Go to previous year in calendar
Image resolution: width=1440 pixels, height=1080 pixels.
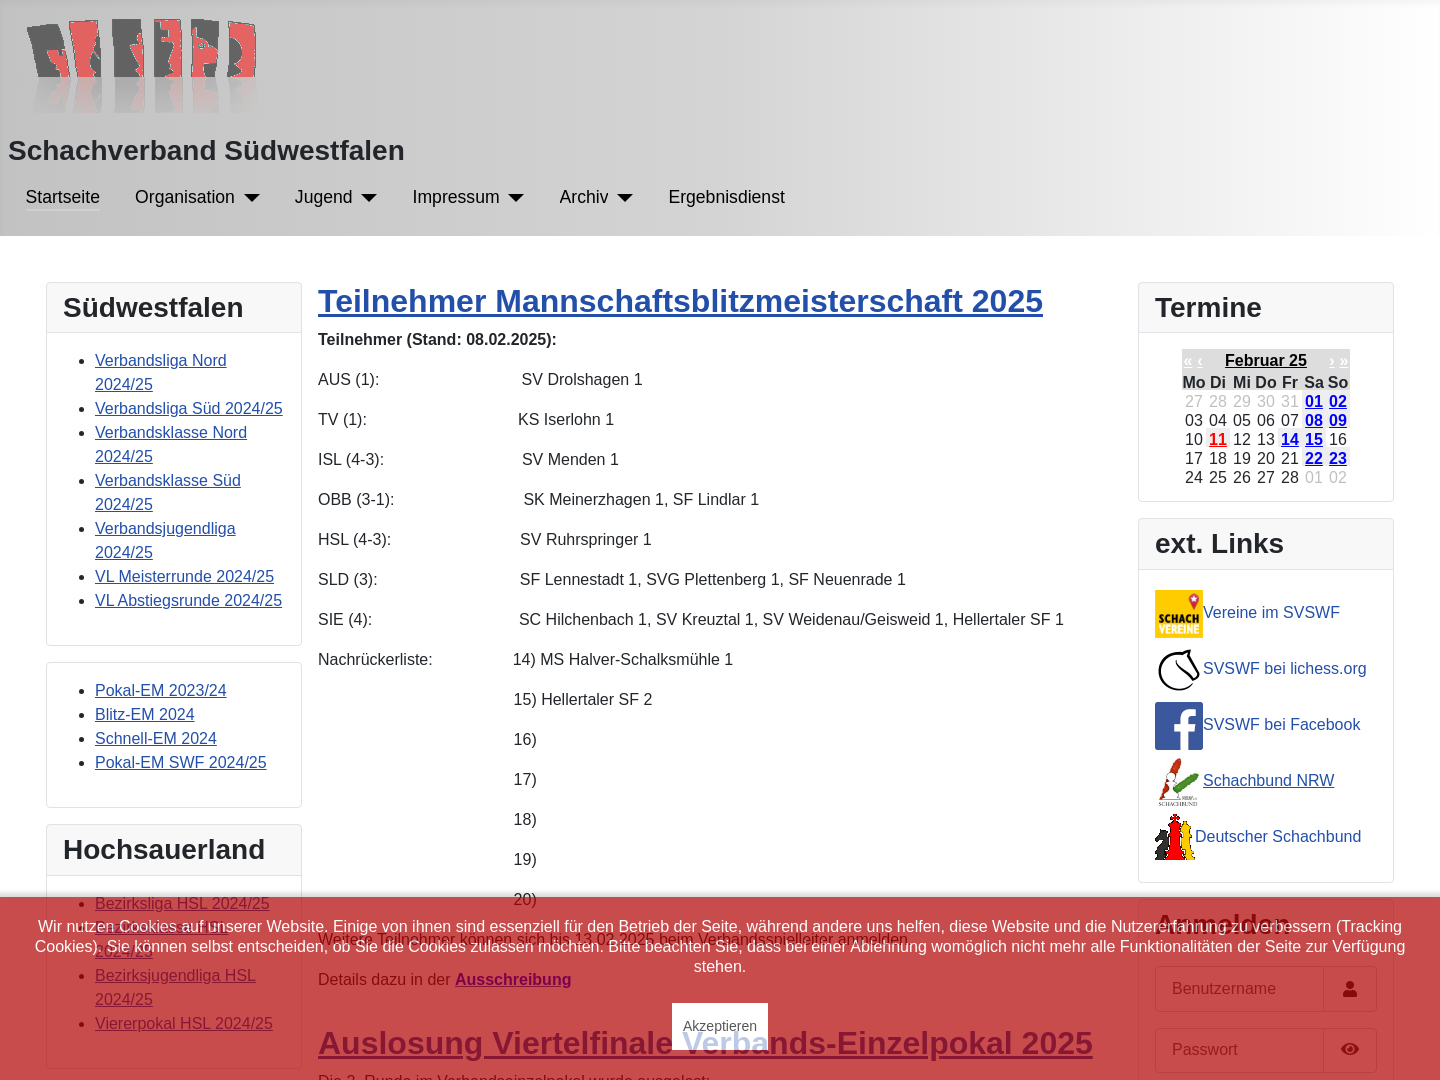(x=1187, y=361)
